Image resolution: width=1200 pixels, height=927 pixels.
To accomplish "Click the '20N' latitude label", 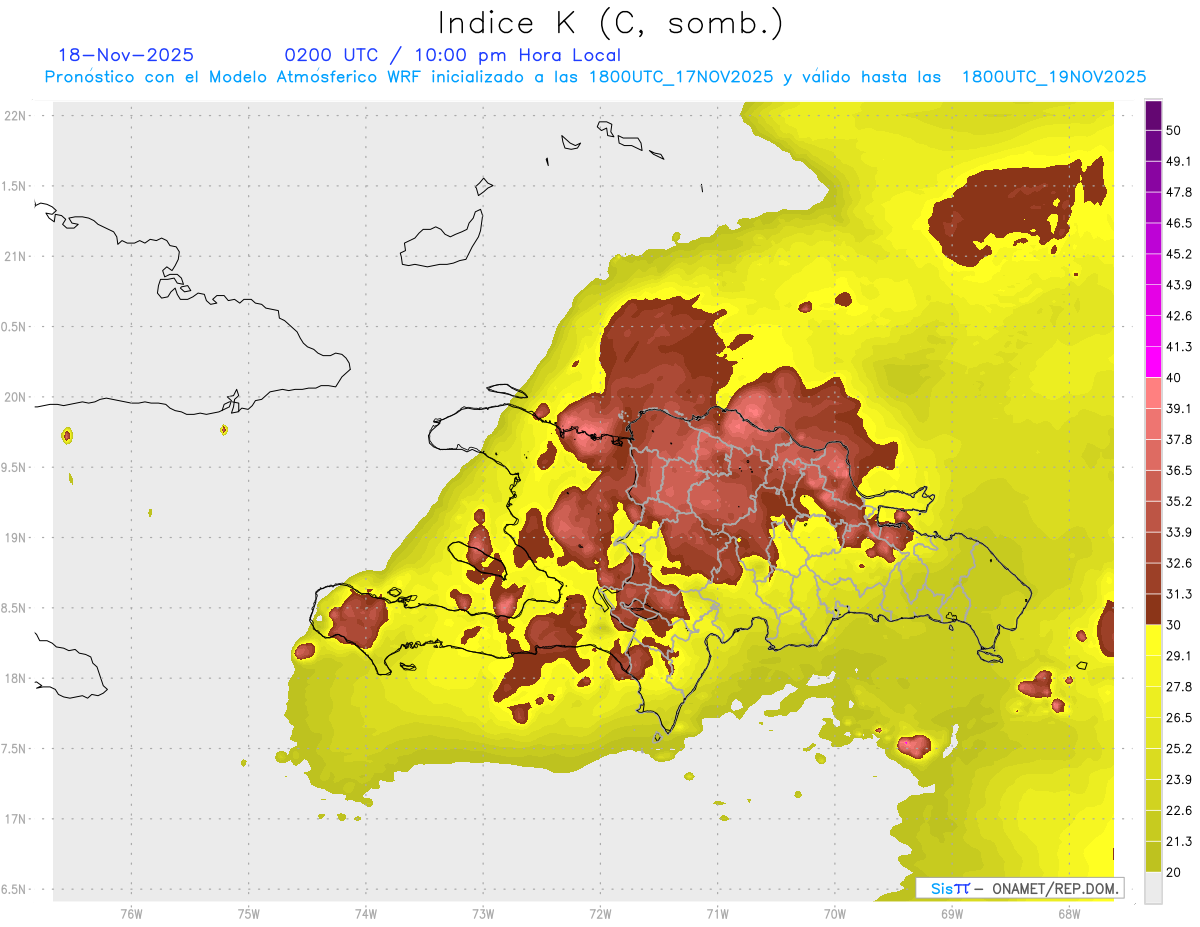I will pyautogui.click(x=17, y=397).
